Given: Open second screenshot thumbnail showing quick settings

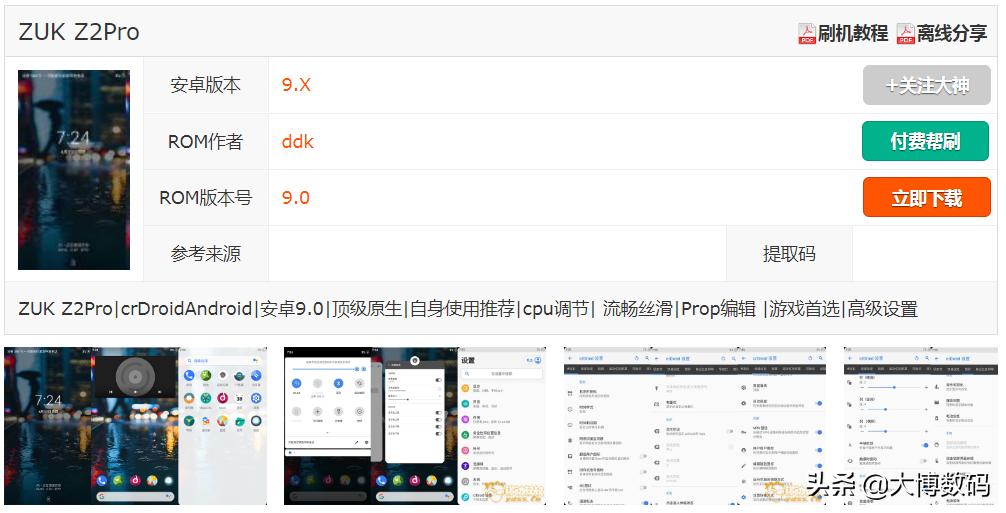Looking at the screenshot, I should (415, 426).
